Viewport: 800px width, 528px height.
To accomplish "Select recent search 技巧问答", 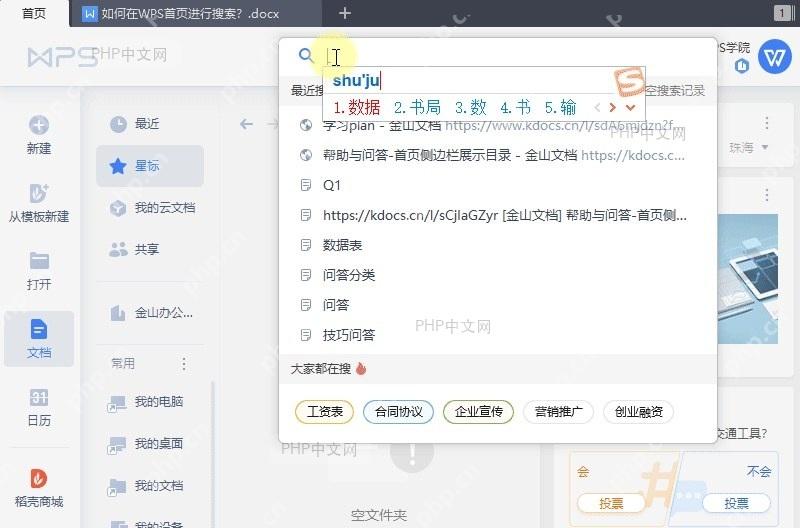I will (497, 335).
